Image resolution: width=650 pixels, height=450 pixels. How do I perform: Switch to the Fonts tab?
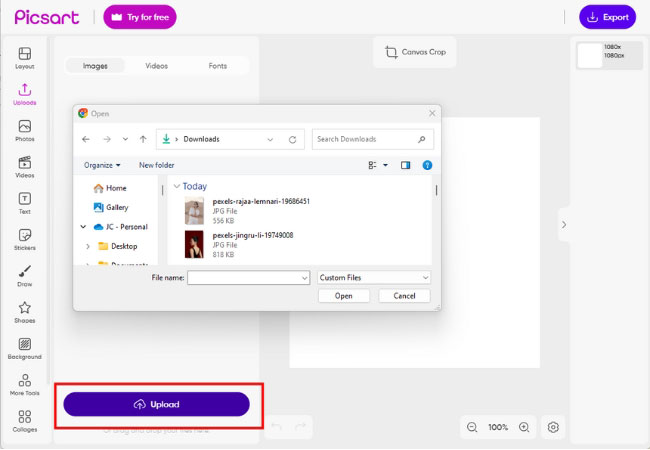pos(217,66)
